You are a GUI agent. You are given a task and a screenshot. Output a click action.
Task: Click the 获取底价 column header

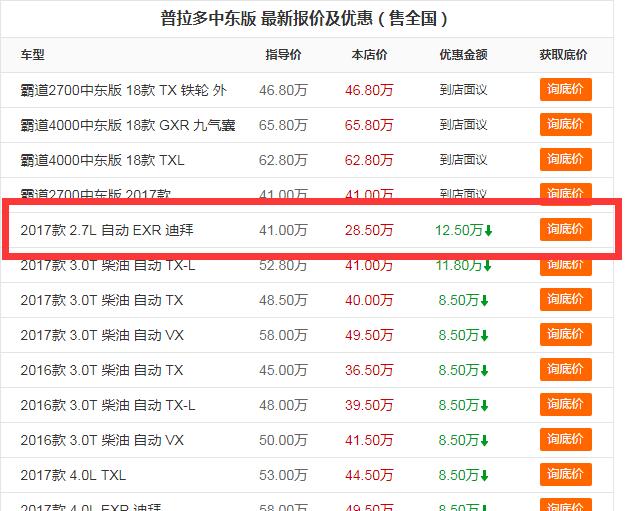(563, 55)
